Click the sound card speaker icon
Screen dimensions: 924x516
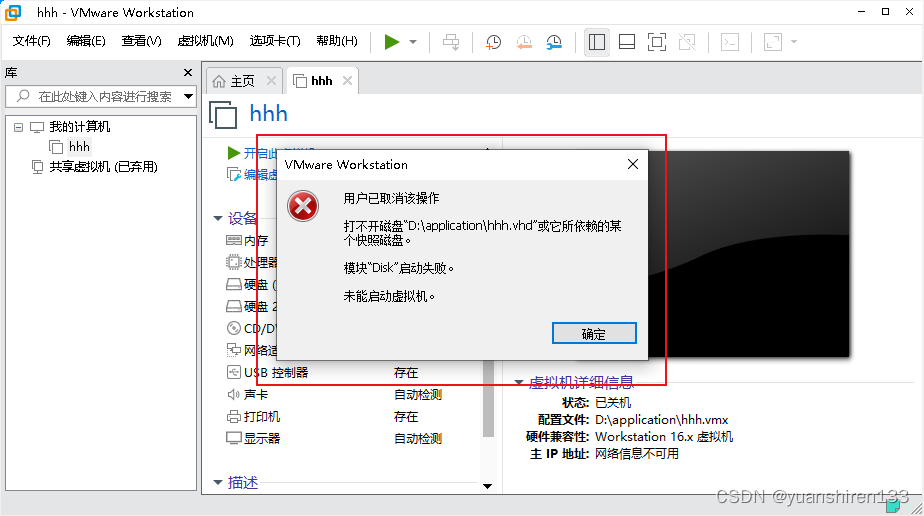pyautogui.click(x=234, y=394)
